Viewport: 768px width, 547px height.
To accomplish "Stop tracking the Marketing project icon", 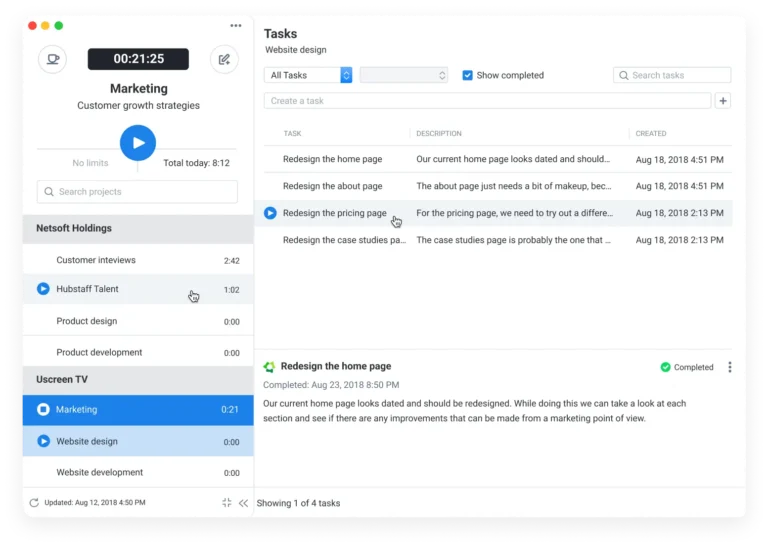I will (x=43, y=409).
